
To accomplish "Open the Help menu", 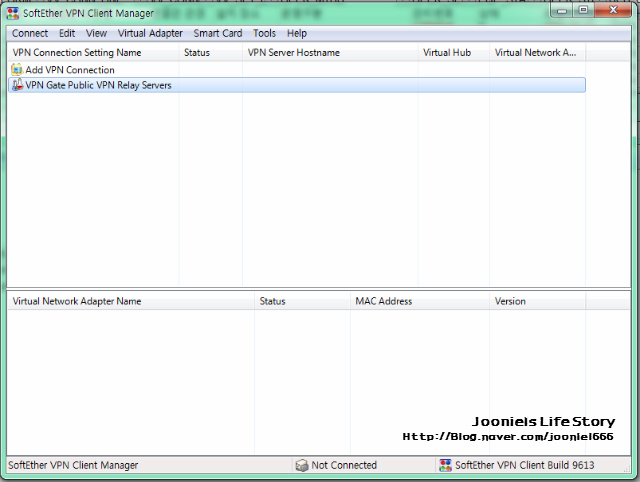I will (297, 33).
